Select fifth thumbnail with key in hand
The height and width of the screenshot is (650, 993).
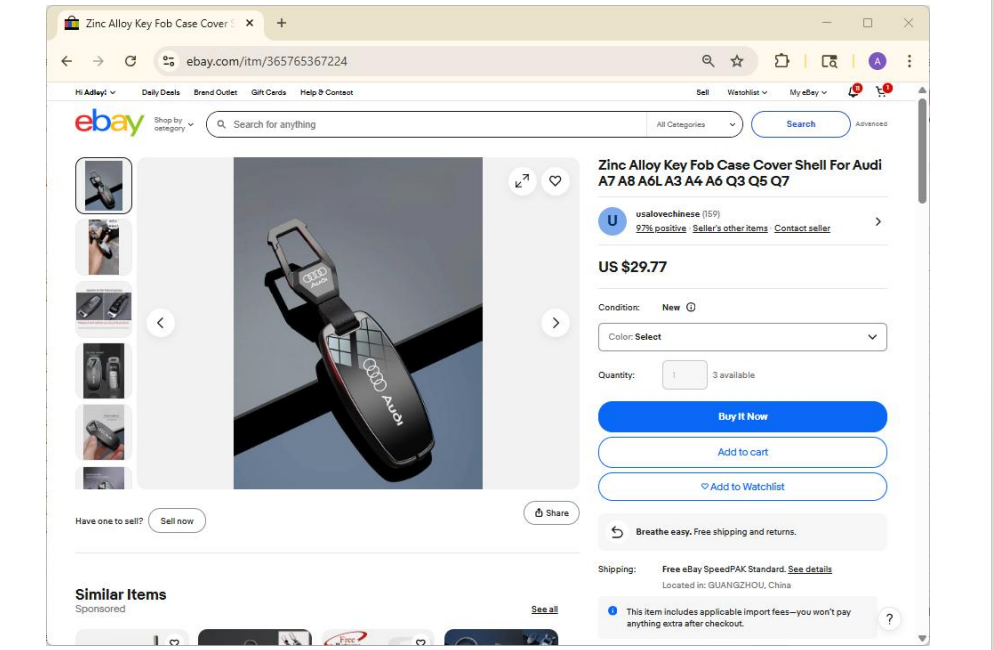pos(104,432)
